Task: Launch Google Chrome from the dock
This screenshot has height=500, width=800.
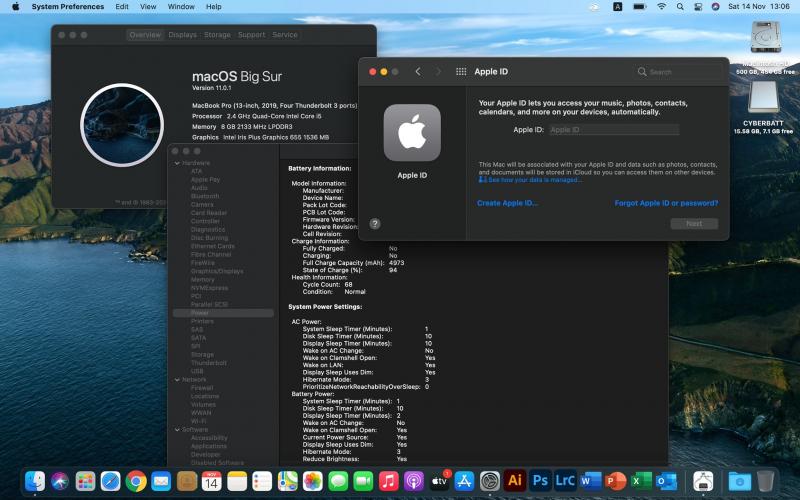Action: [136, 481]
